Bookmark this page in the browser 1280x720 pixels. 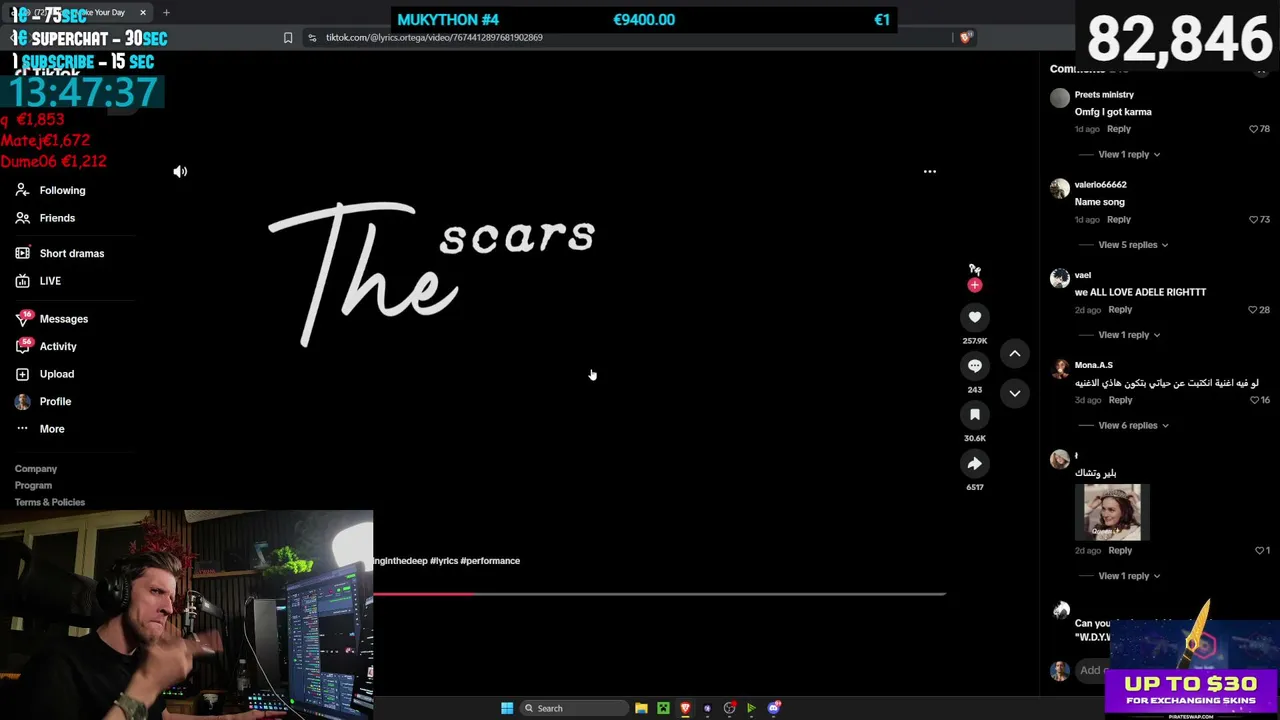[x=288, y=38]
